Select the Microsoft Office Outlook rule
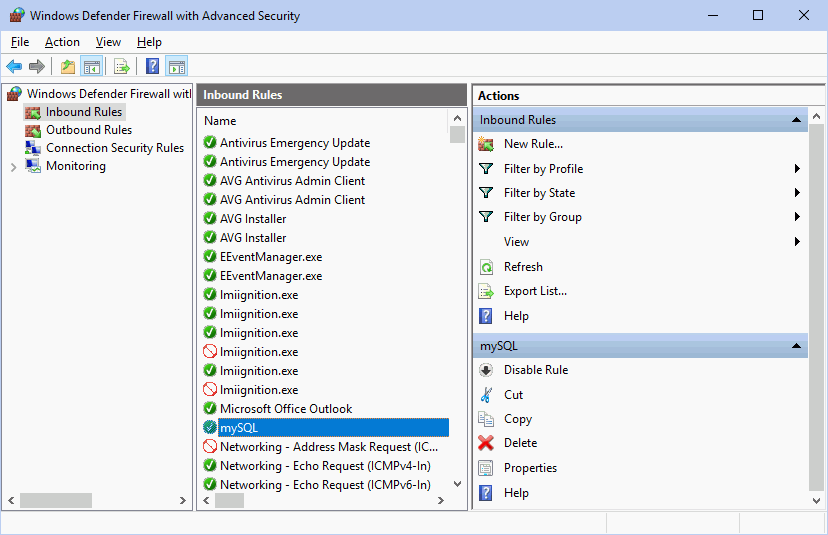This screenshot has height=535, width=828. (x=286, y=408)
